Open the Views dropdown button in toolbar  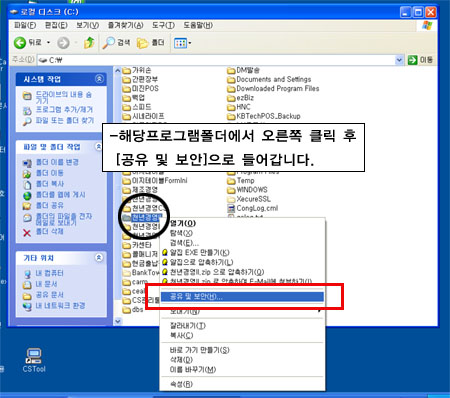coord(182,43)
